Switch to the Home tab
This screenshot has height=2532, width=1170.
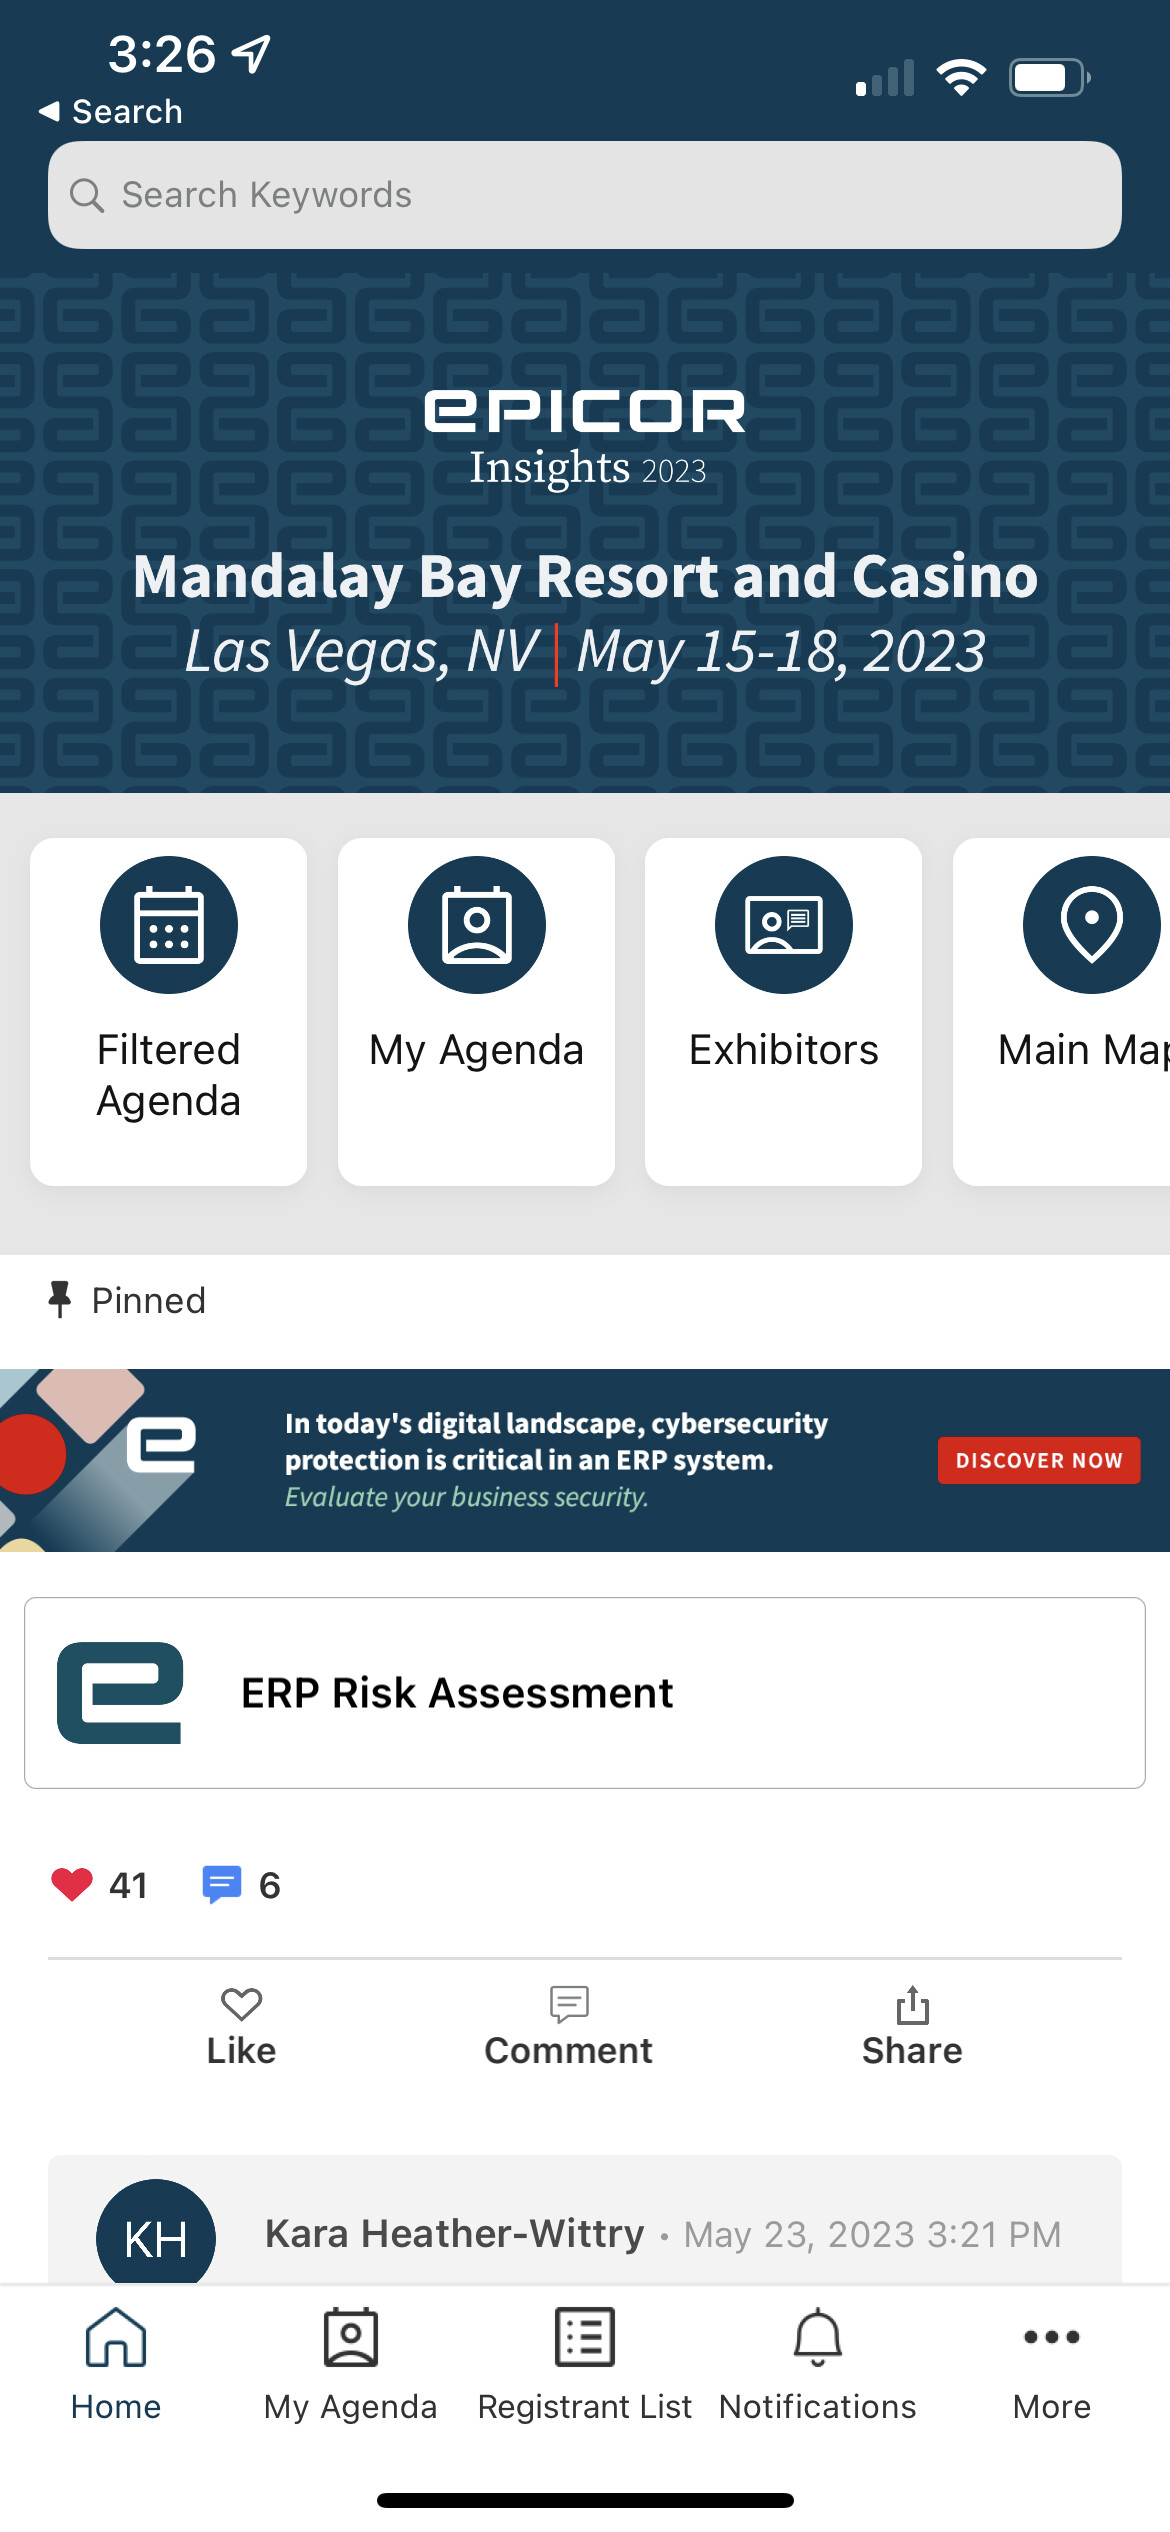tap(116, 2365)
